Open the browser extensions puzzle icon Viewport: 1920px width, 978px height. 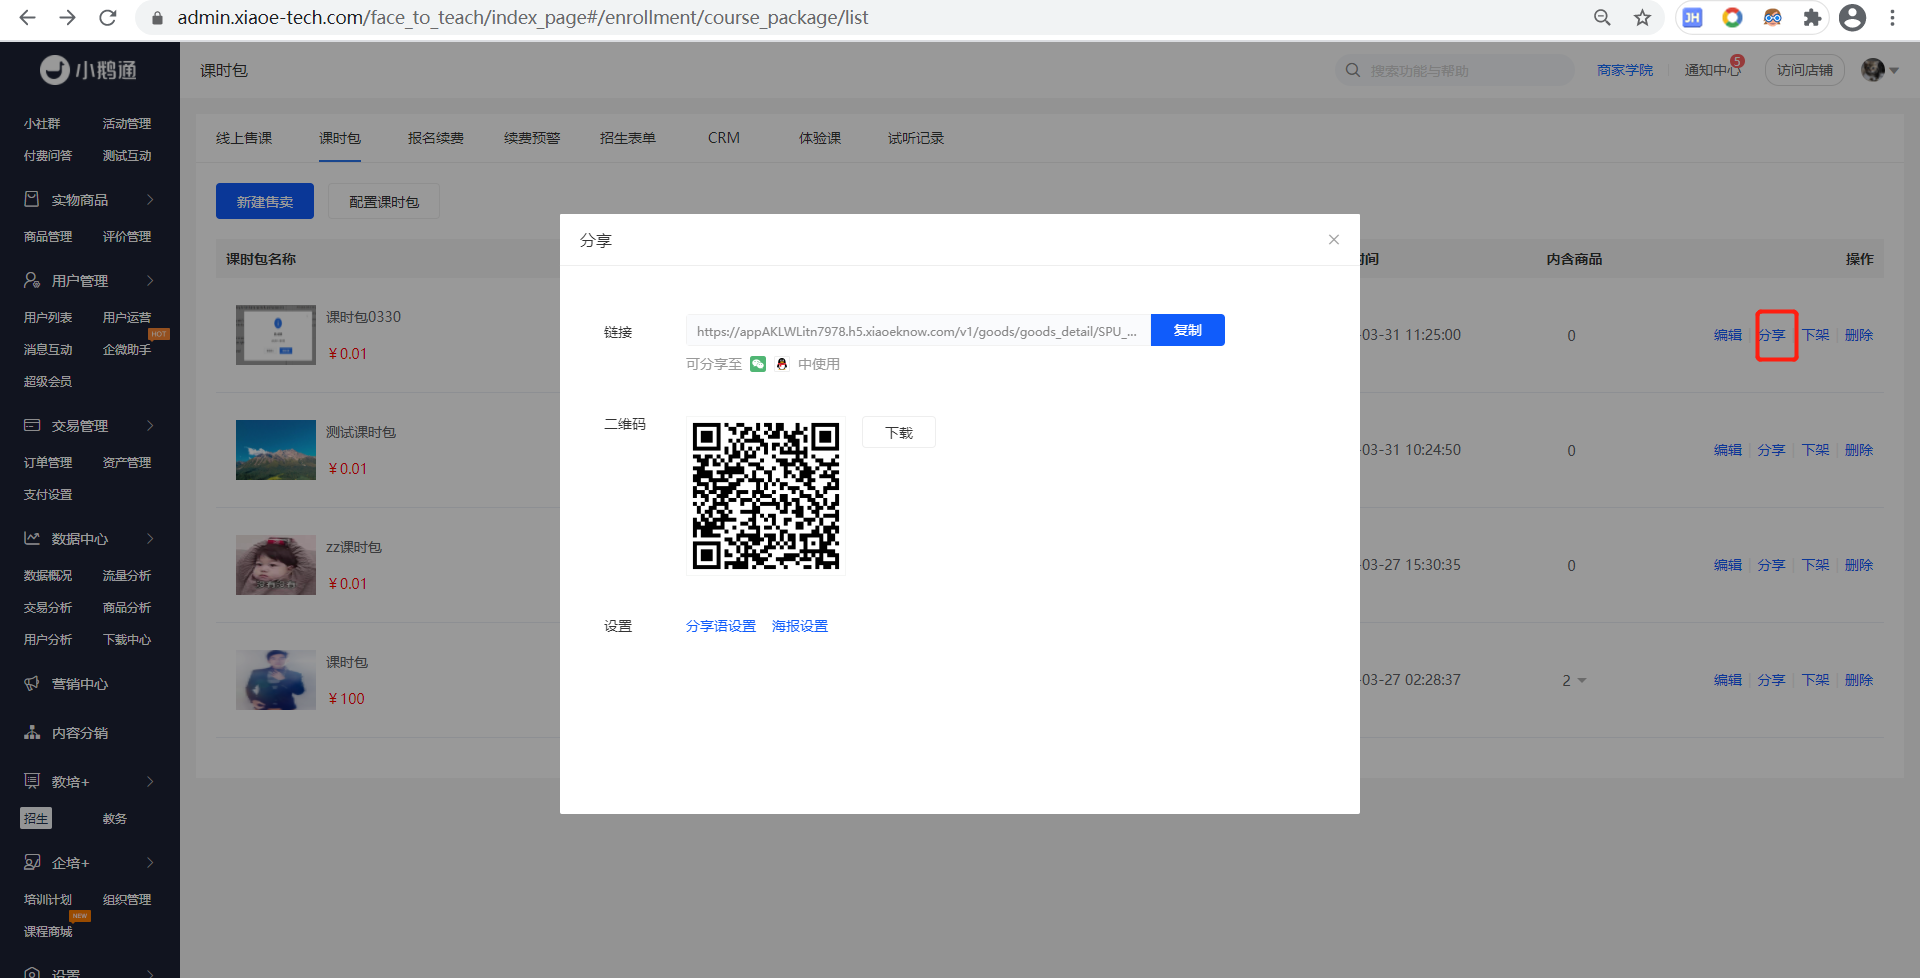click(x=1812, y=18)
